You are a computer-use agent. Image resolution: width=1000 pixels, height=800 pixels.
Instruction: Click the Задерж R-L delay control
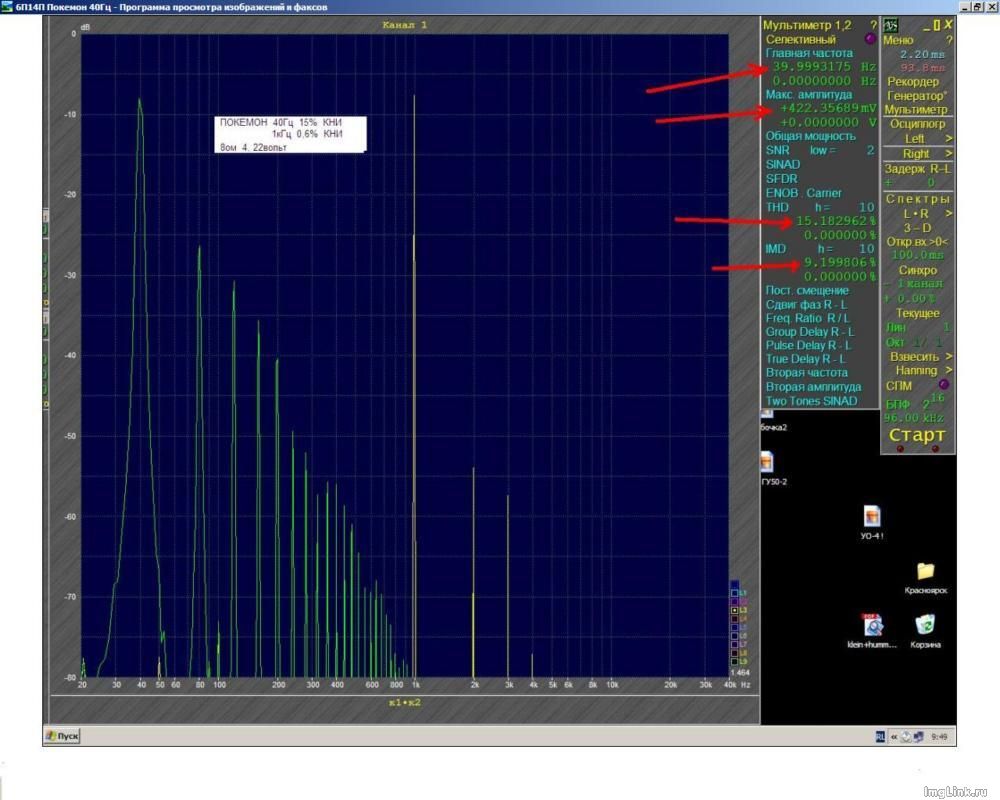917,169
